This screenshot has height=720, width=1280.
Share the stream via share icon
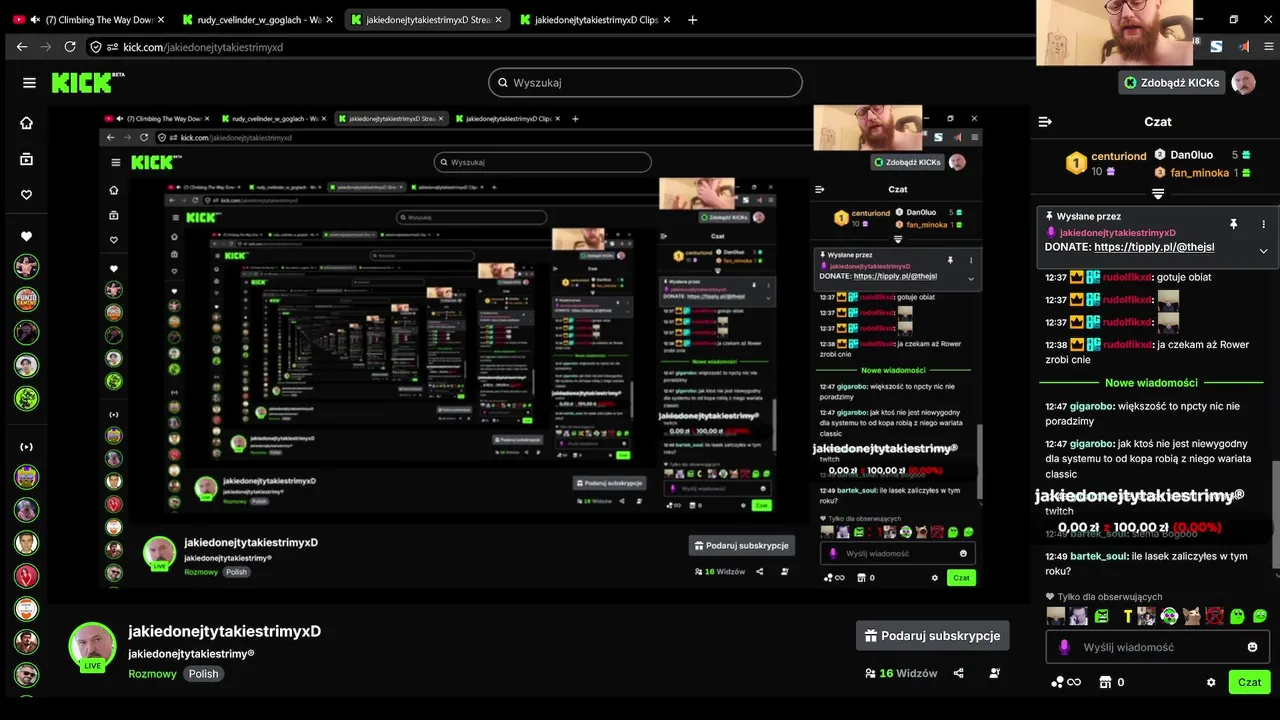(x=958, y=674)
